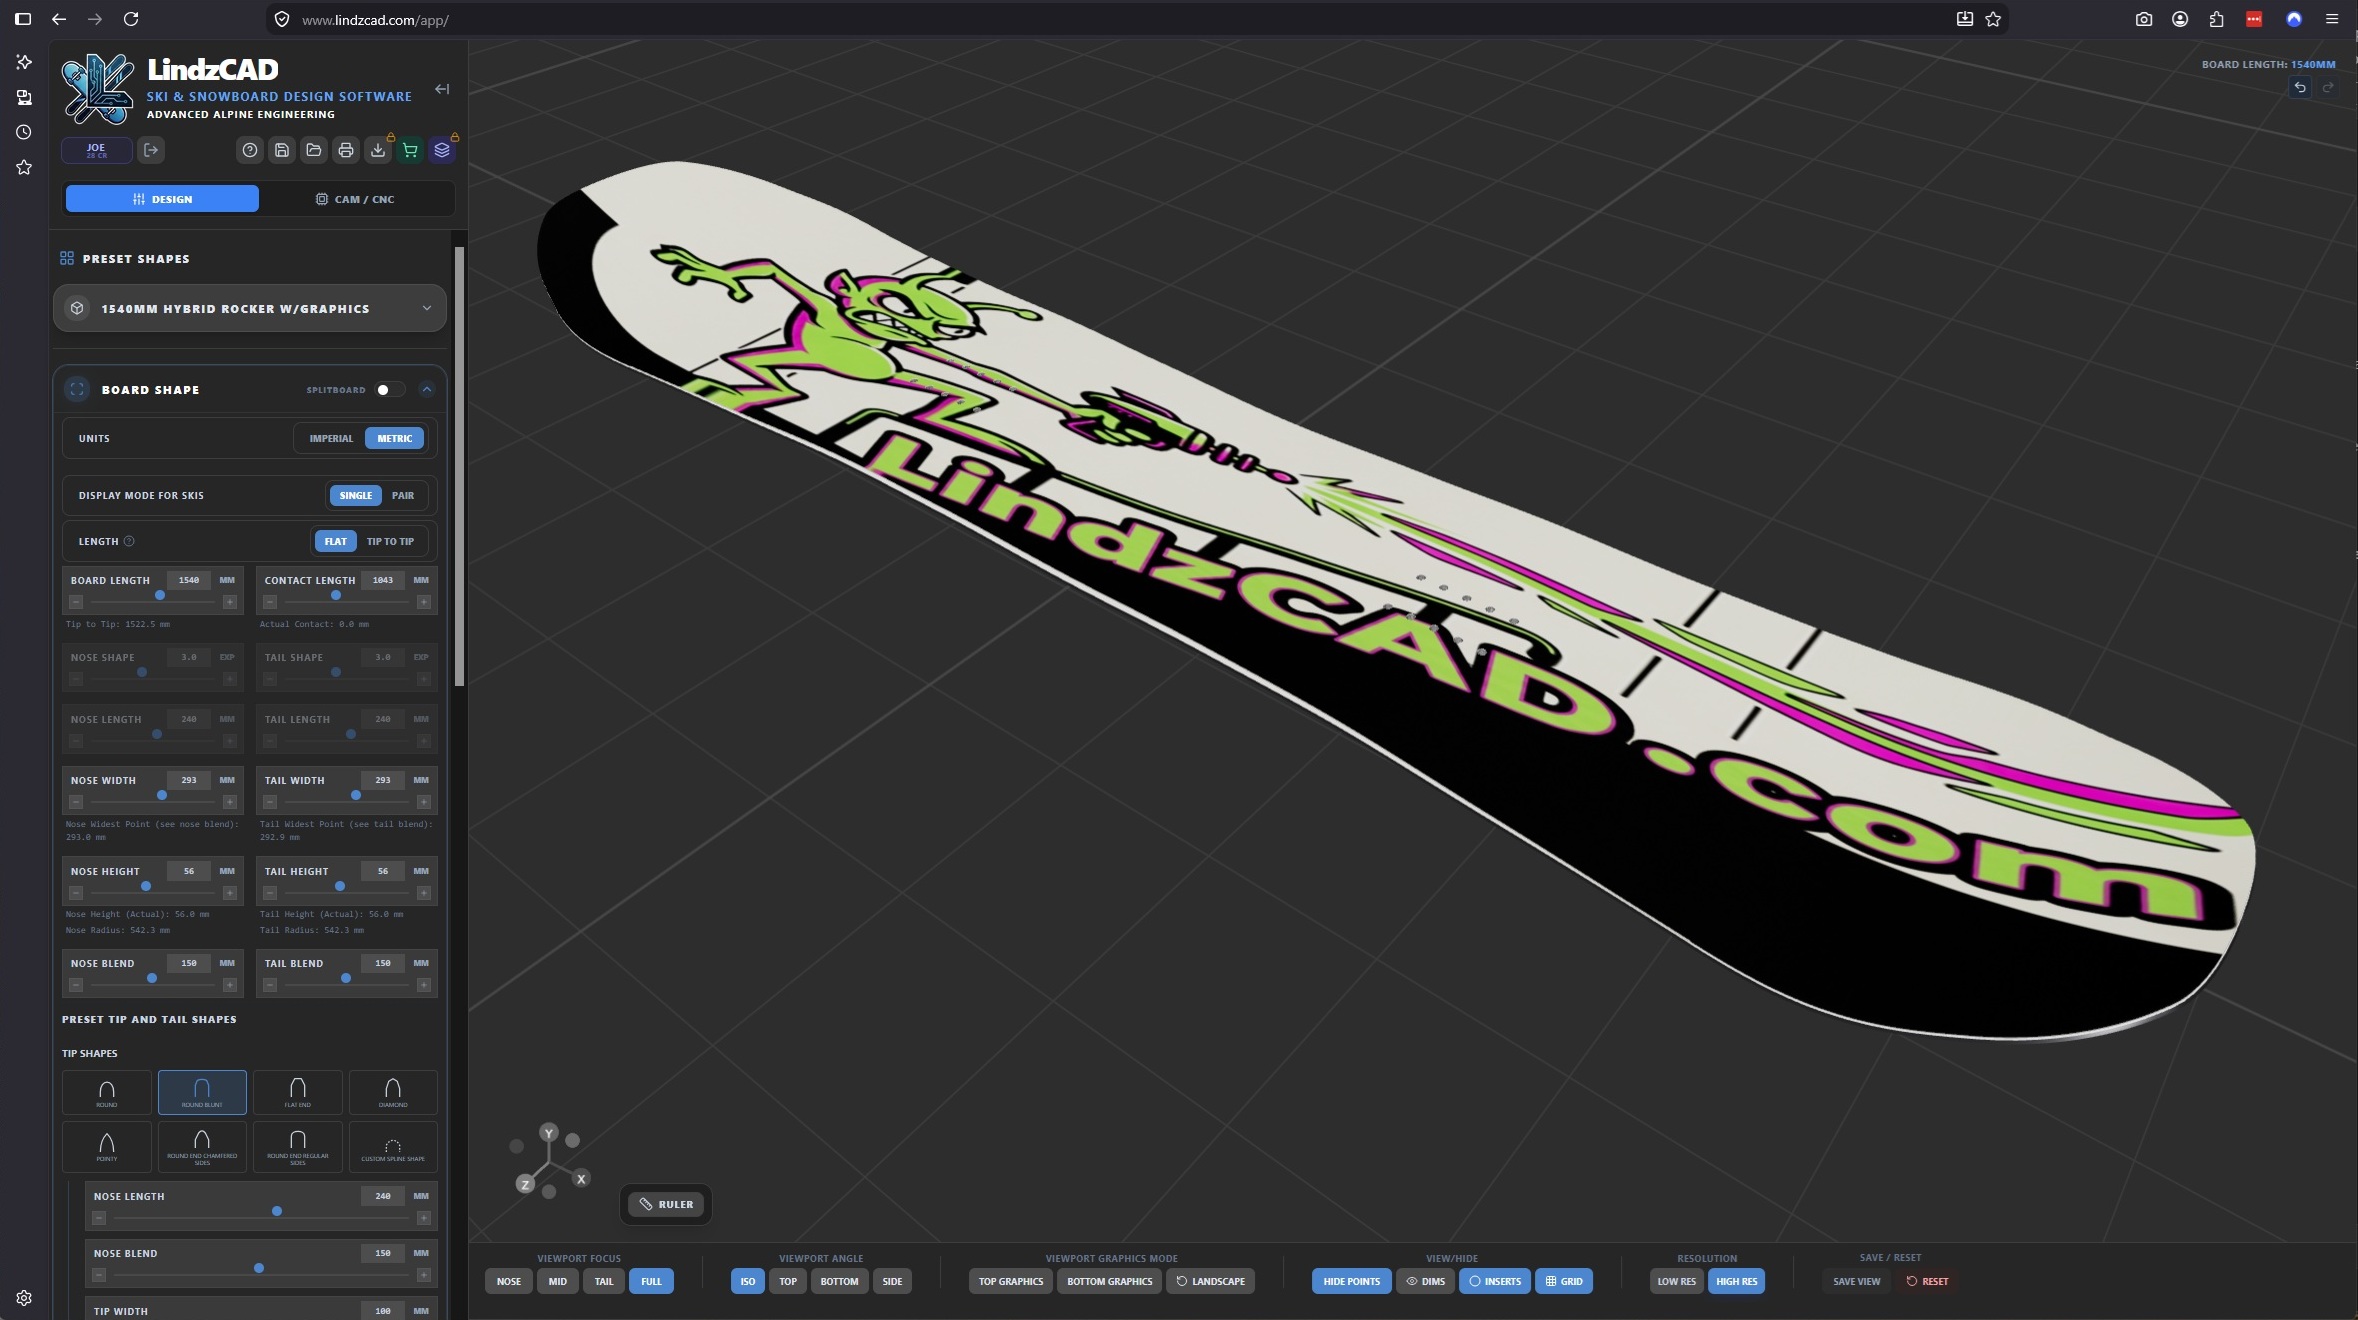Increase Board Length with plus button
Screen dimensions: 2358x1320
pyautogui.click(x=230, y=602)
